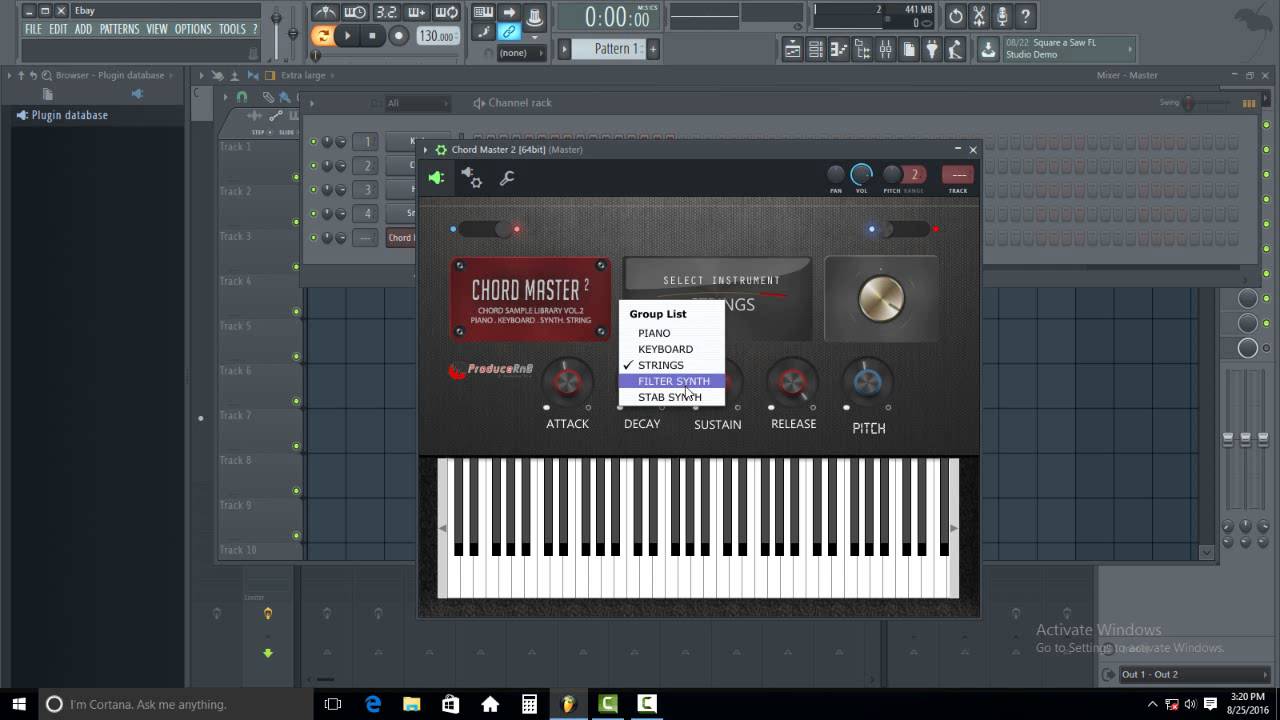Toggle pattern/song mode button
This screenshot has height=720, width=1280.
pos(322,36)
